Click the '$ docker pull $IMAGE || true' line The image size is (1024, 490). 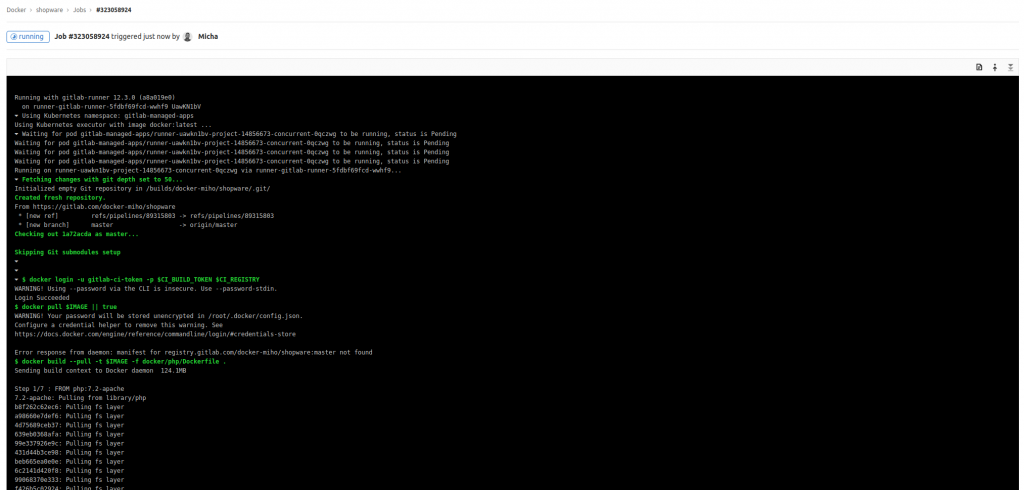[65, 306]
